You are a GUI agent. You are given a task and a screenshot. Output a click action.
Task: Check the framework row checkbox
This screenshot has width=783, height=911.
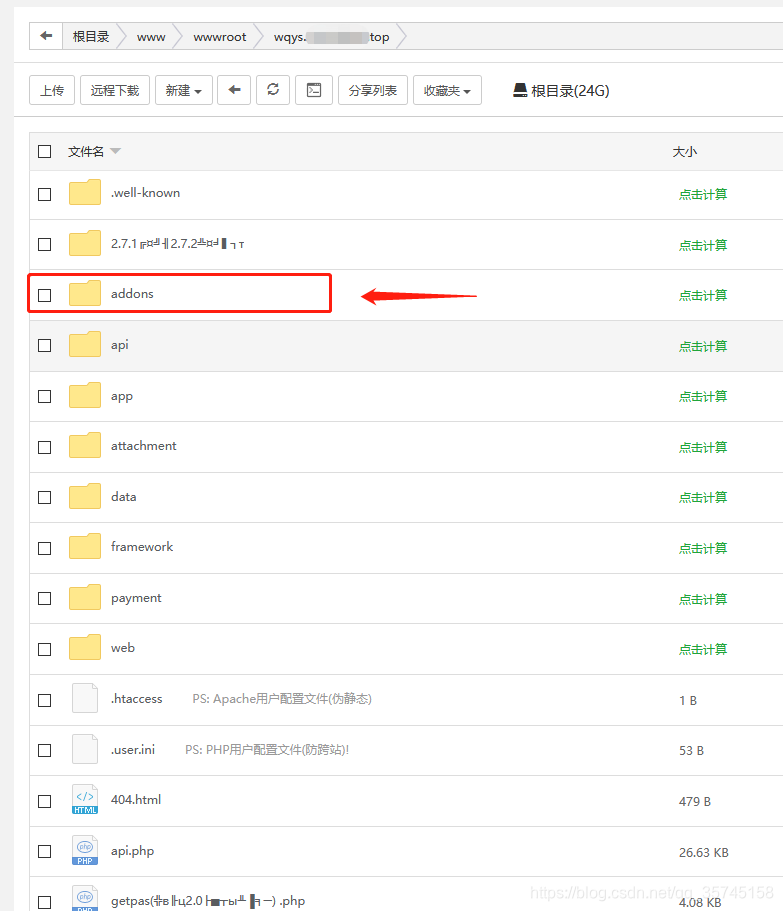point(44,548)
